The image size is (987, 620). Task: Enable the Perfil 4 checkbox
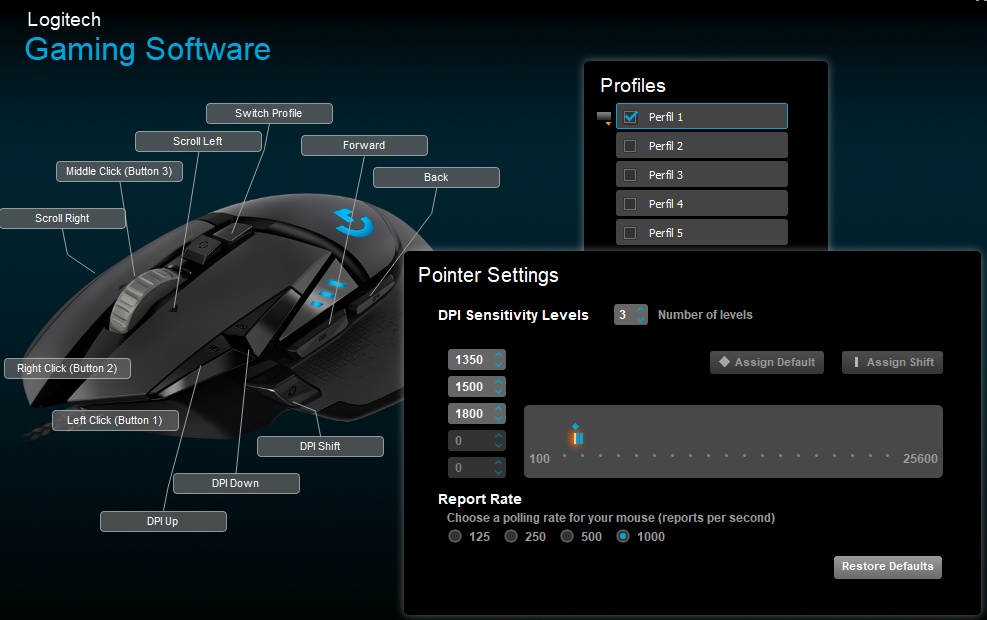[x=629, y=204]
